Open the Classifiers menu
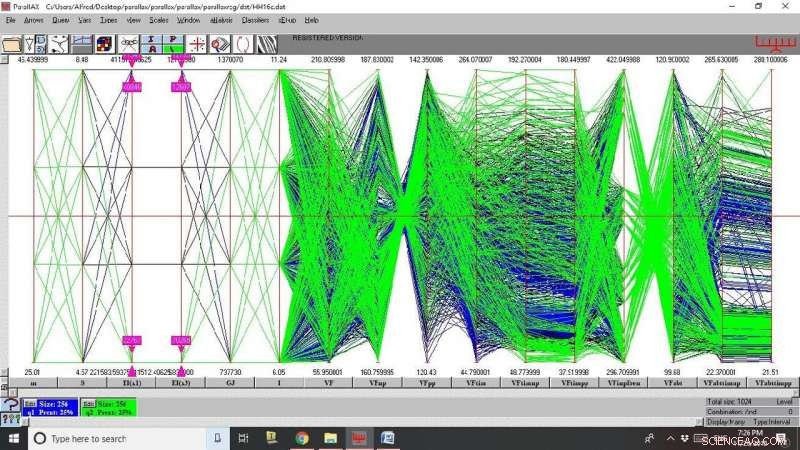 [255, 20]
